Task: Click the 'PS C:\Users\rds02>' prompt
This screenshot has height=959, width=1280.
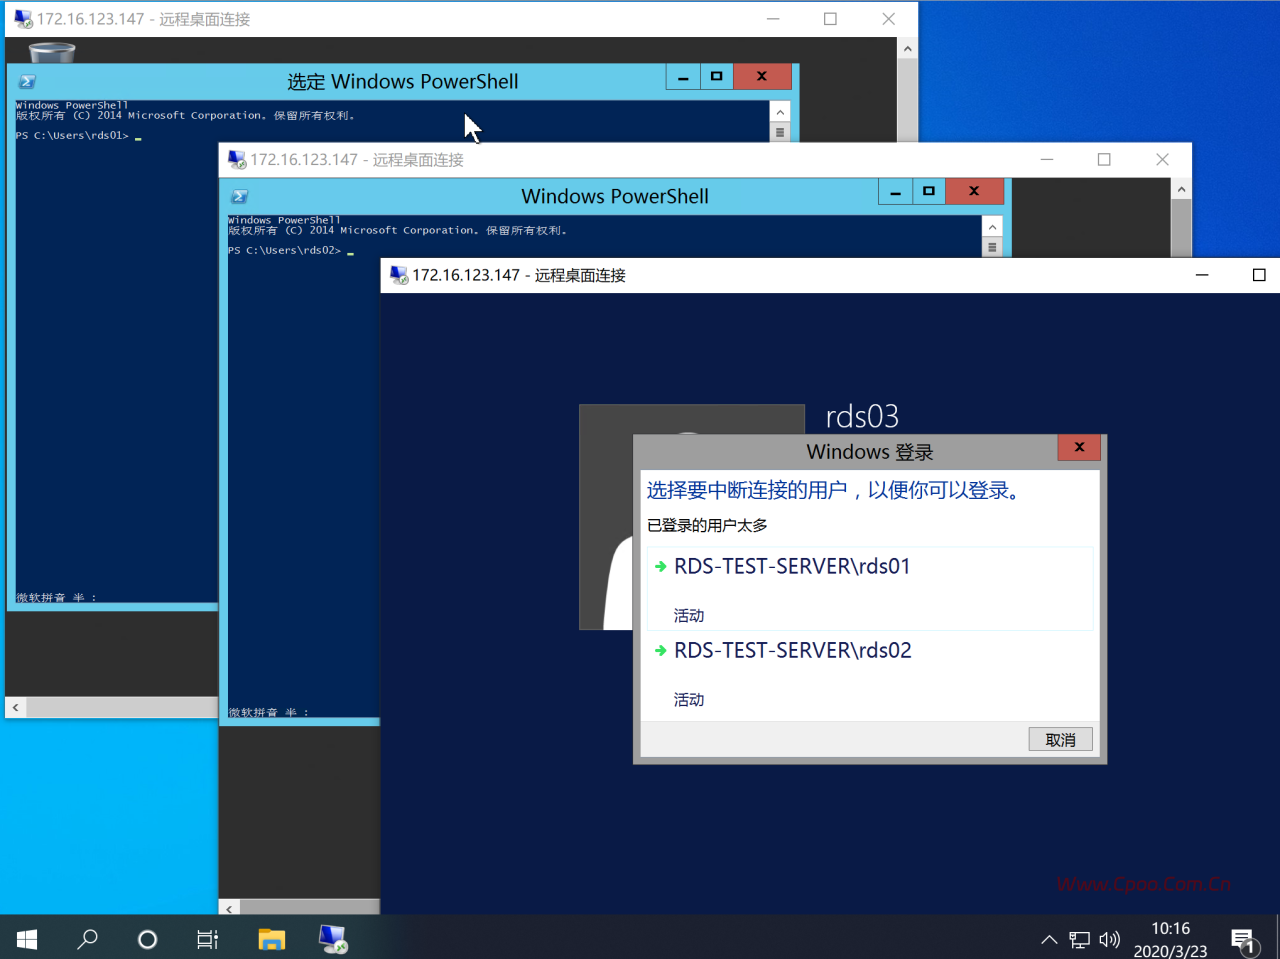Action: [284, 250]
